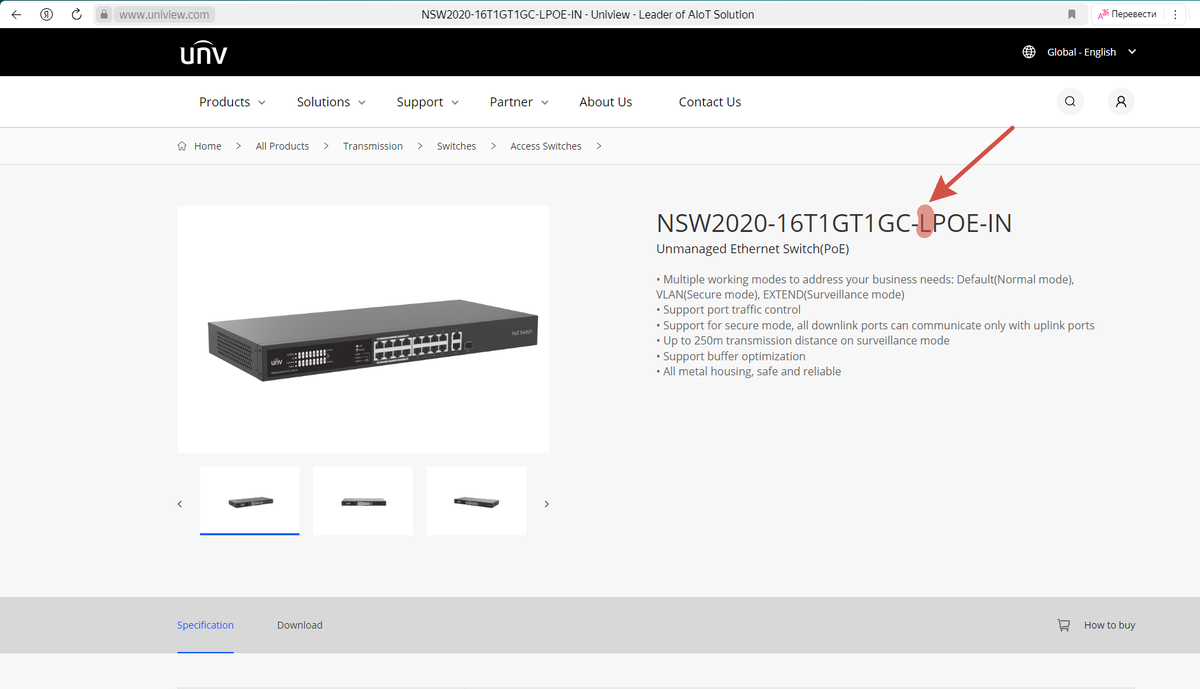Open the Products menu
Viewport: 1200px width, 689px height.
coord(224,102)
